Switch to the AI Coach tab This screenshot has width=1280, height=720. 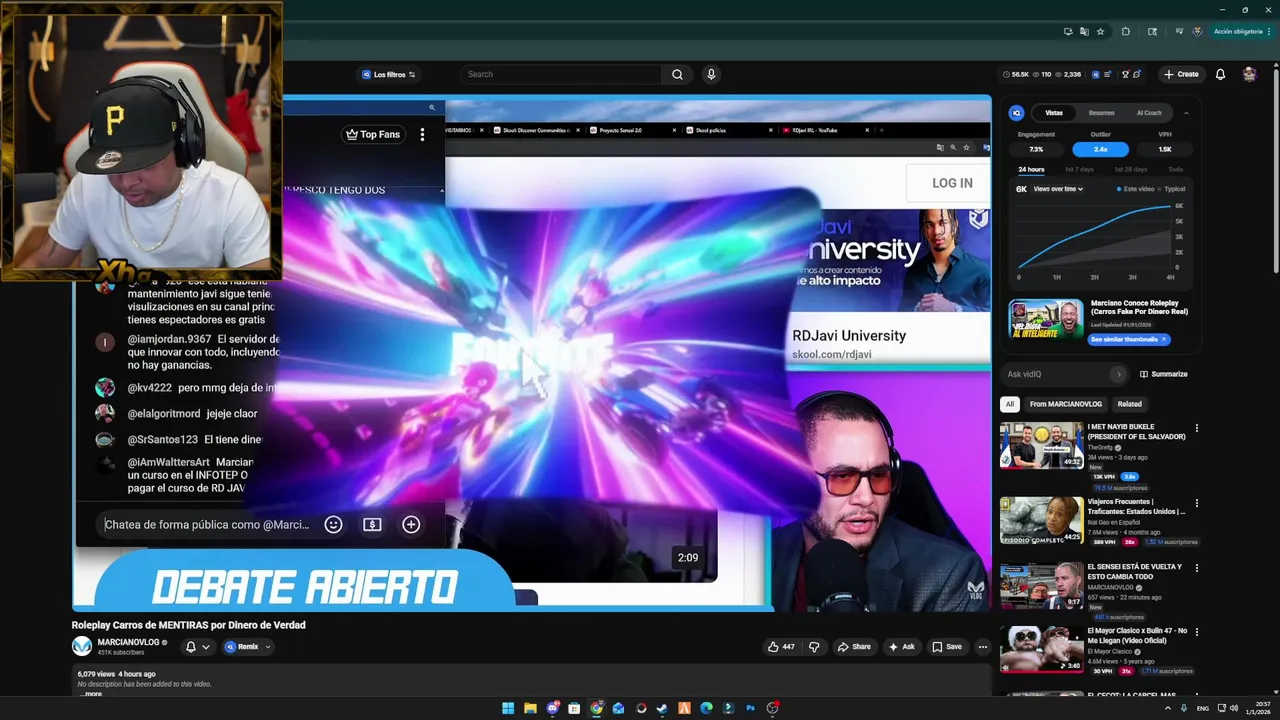click(1149, 113)
